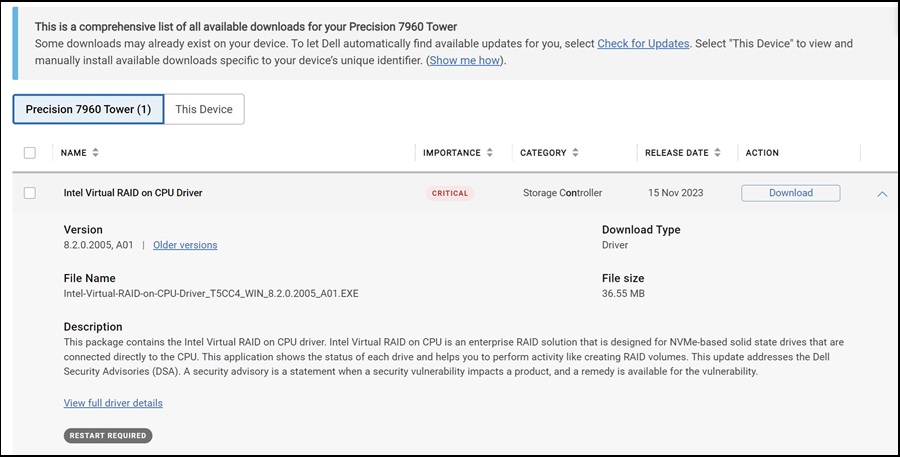Select the Intel Virtual RAID driver checkbox
This screenshot has height=457, width=900.
point(30,193)
